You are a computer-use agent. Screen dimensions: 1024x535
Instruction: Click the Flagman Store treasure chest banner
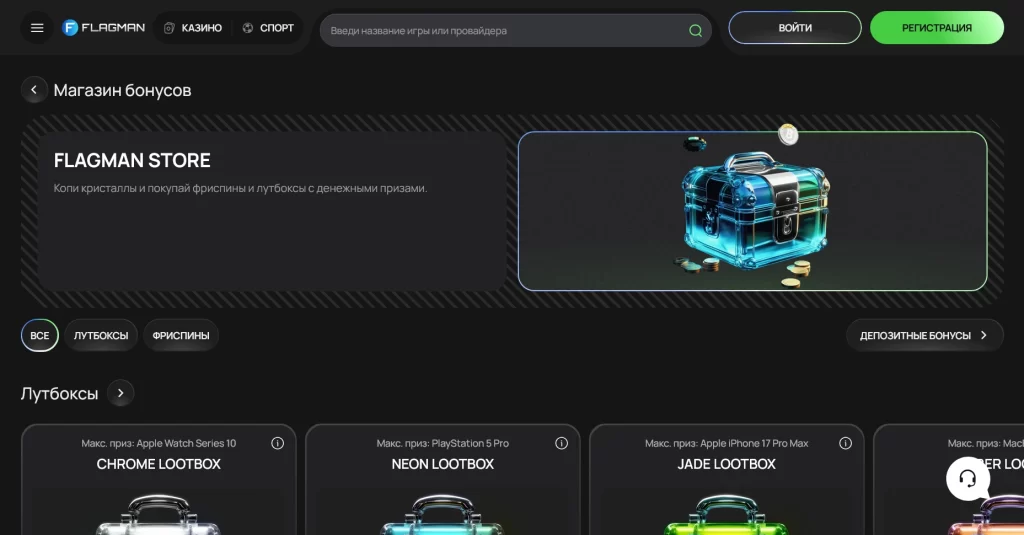coord(752,211)
